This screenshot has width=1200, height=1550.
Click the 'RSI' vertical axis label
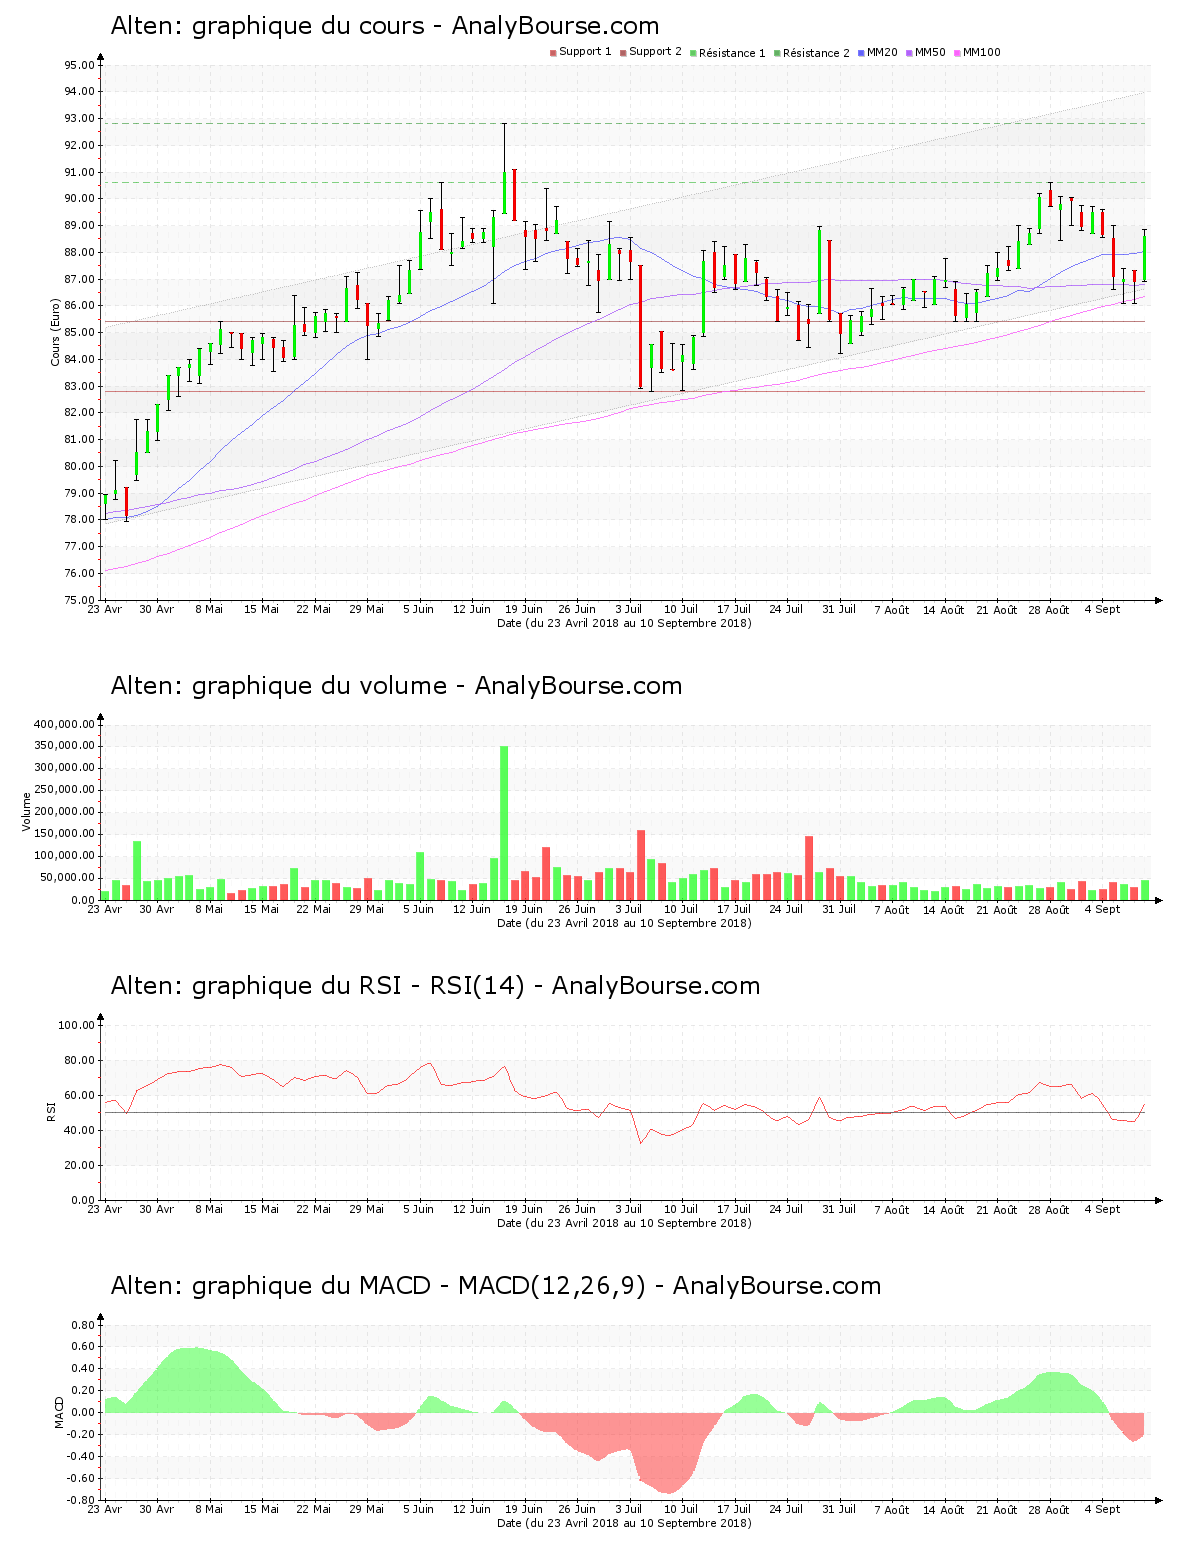(50, 1112)
